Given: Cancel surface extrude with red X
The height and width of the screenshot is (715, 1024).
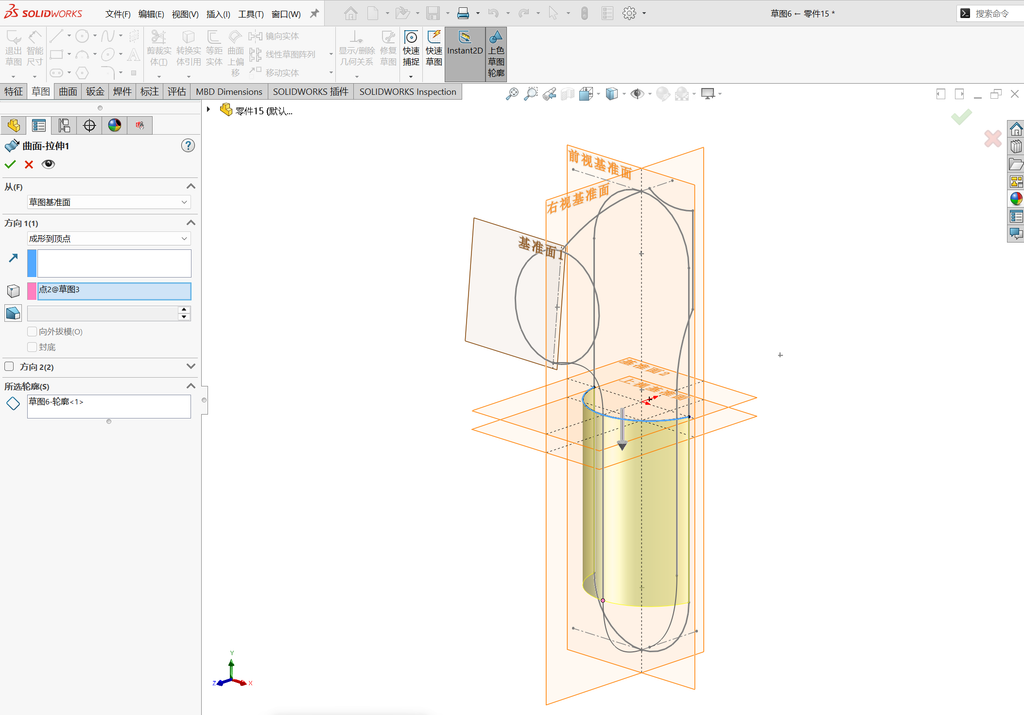Looking at the screenshot, I should pyautogui.click(x=29, y=165).
